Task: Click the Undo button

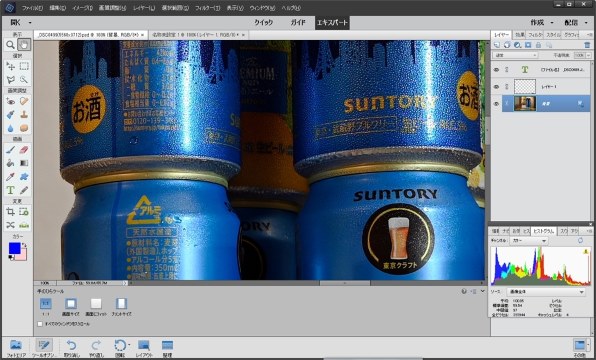Action: pos(71,348)
